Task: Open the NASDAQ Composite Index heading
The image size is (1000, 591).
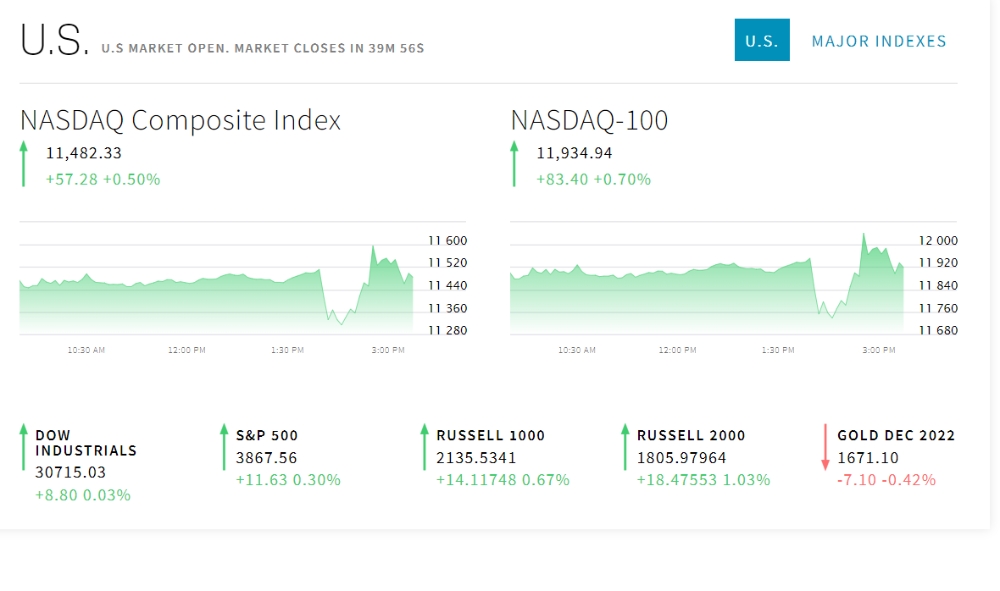Action: tap(180, 120)
